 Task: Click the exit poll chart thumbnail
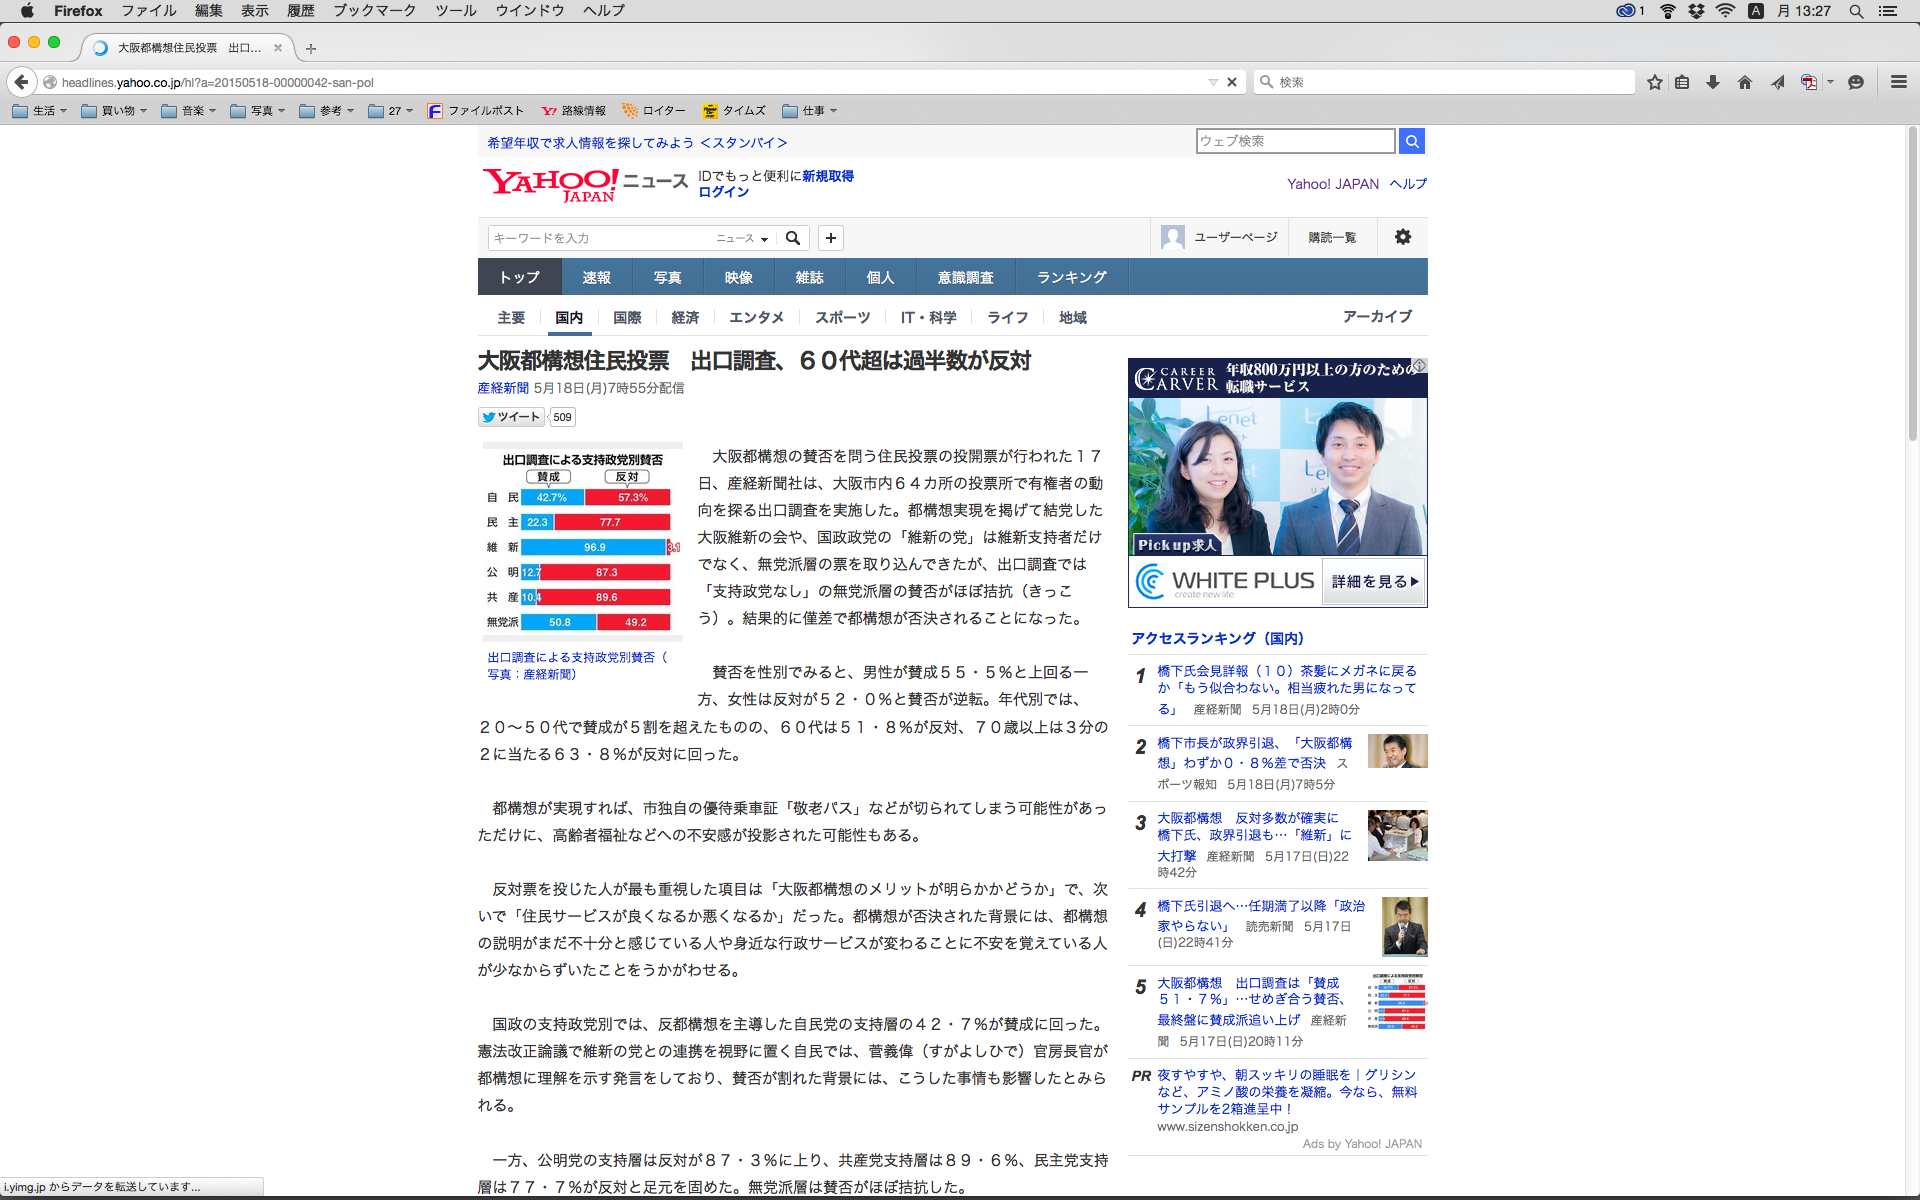582,541
